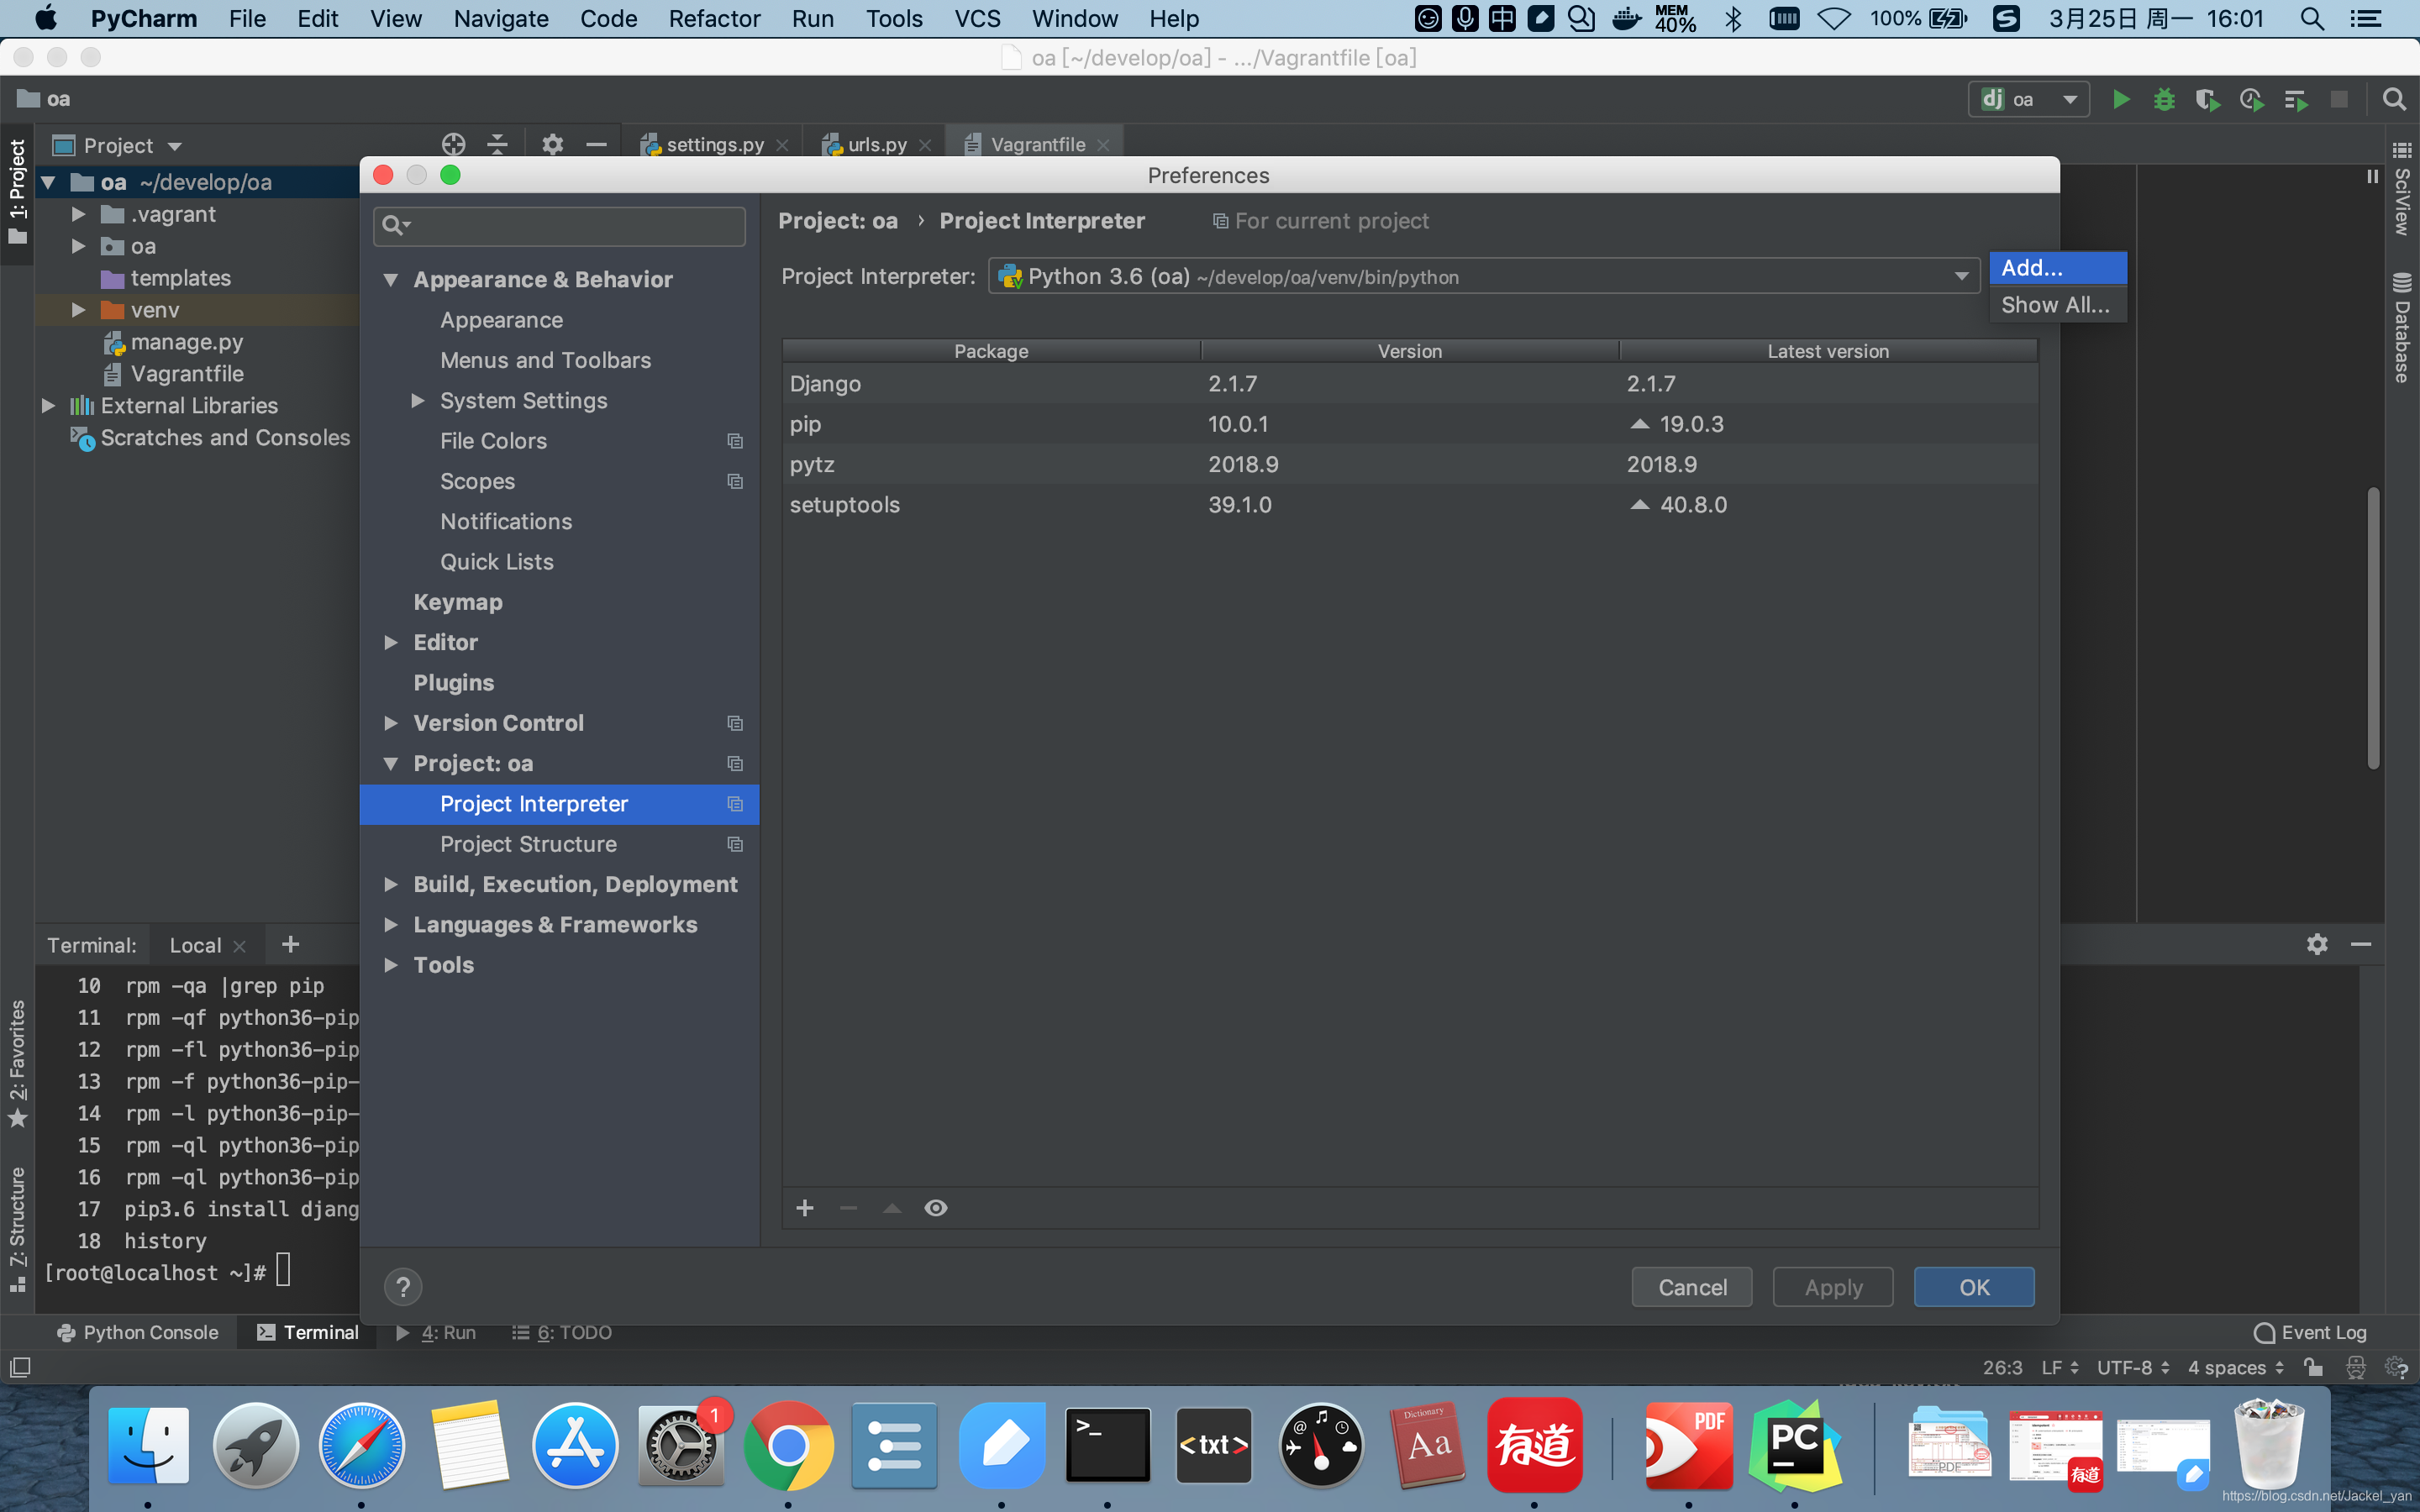Click the remove package minus icon

tap(849, 1207)
